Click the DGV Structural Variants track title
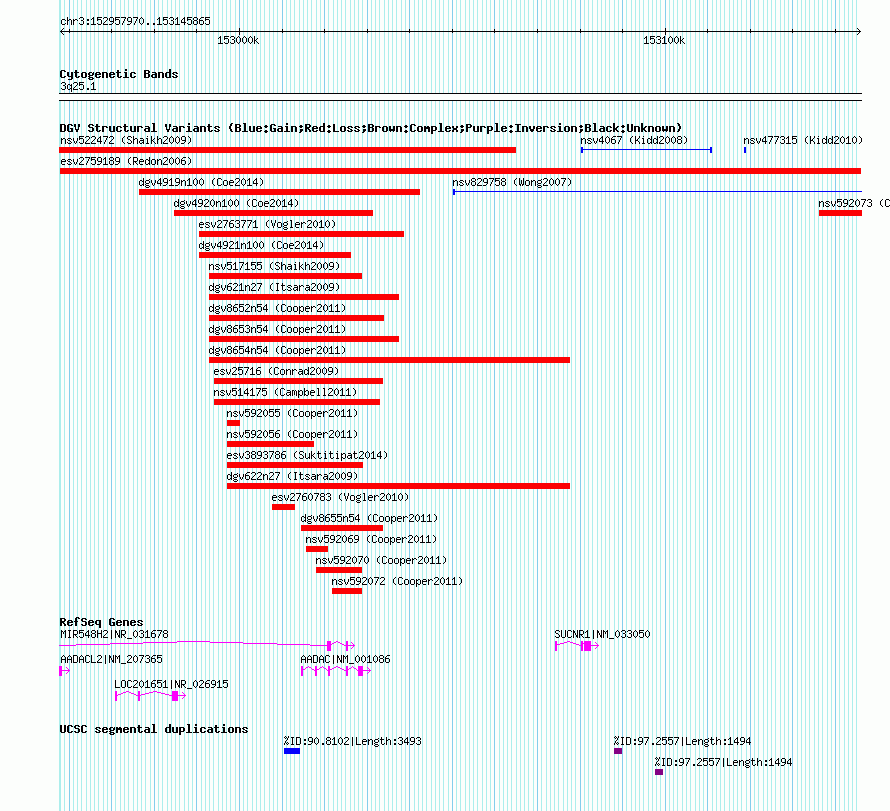This screenshot has width=890, height=811. click(x=371, y=128)
